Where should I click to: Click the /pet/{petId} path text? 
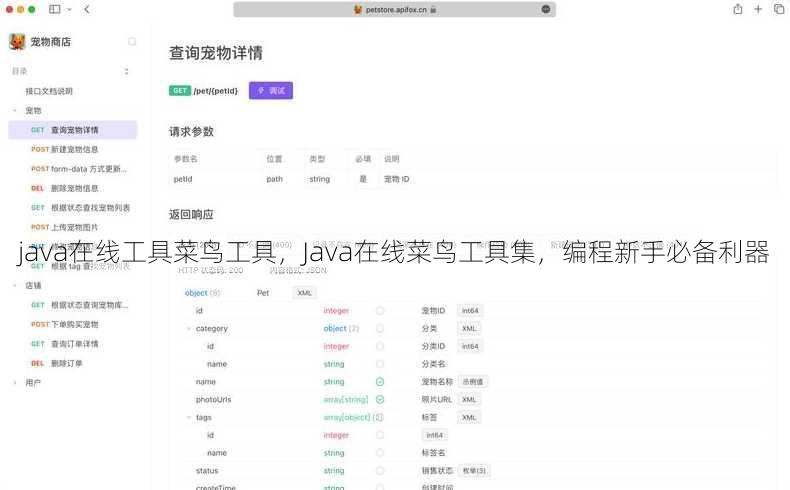pos(216,91)
